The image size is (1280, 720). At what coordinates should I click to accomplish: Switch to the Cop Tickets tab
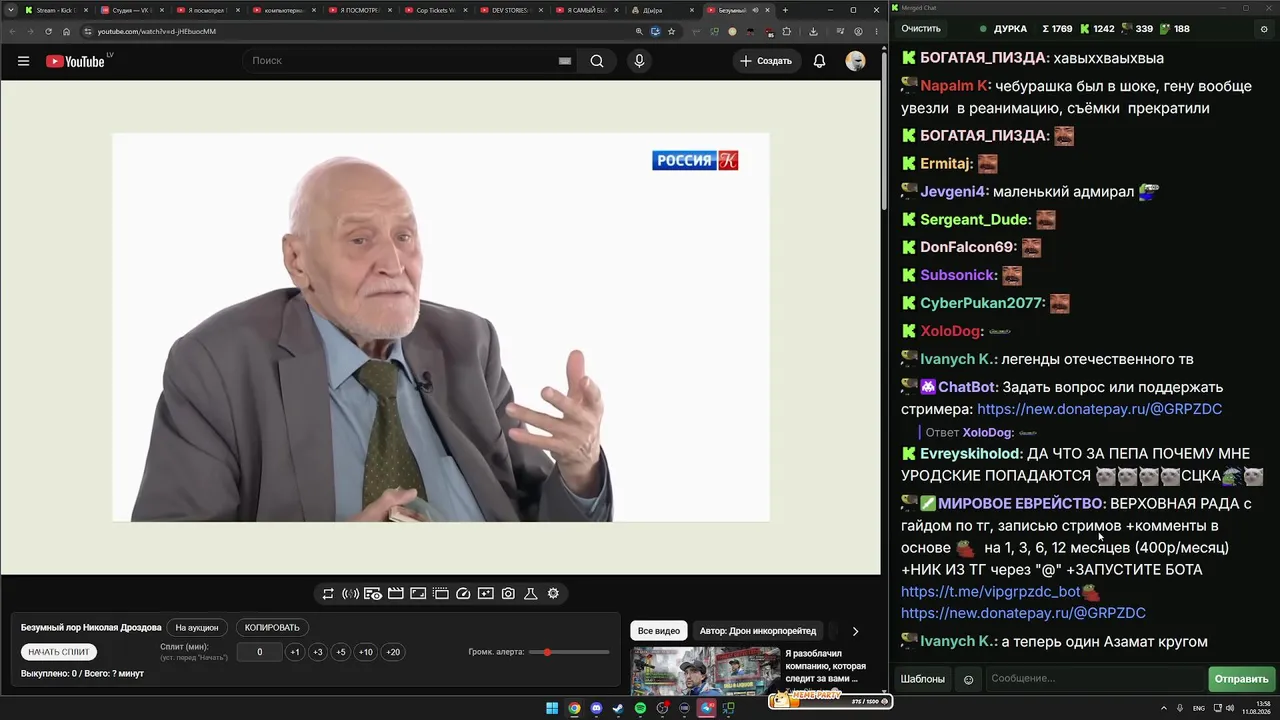pyautogui.click(x=434, y=10)
